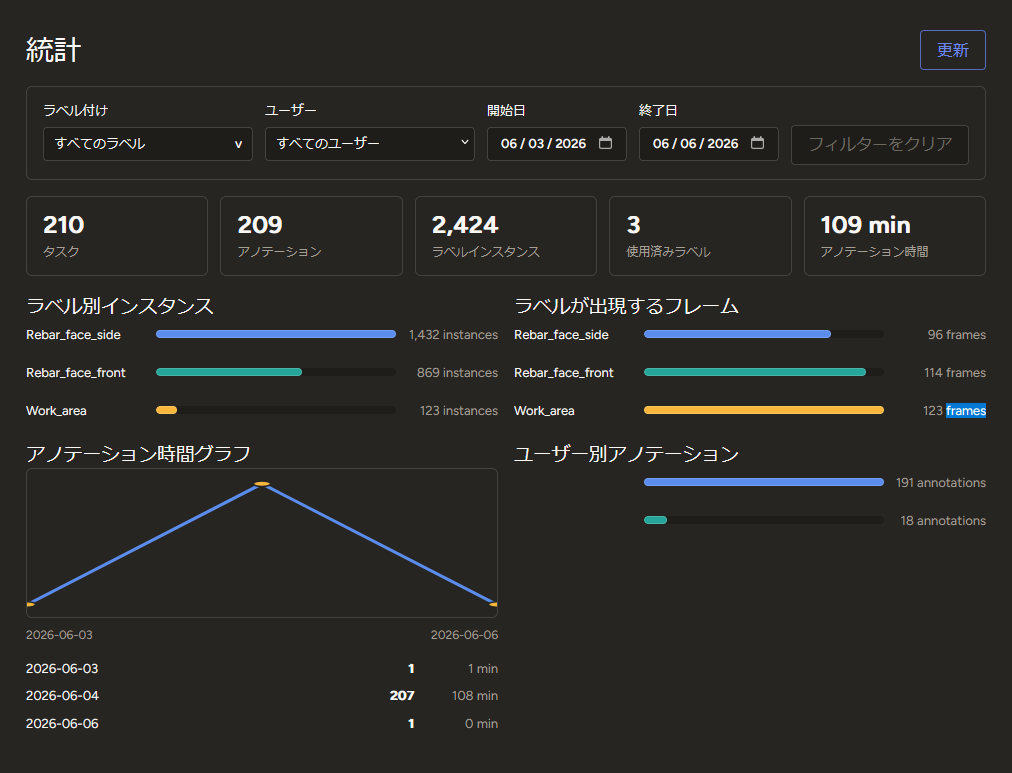Image resolution: width=1012 pixels, height=773 pixels.
Task: Click the 統計 page title
Action: (54, 50)
